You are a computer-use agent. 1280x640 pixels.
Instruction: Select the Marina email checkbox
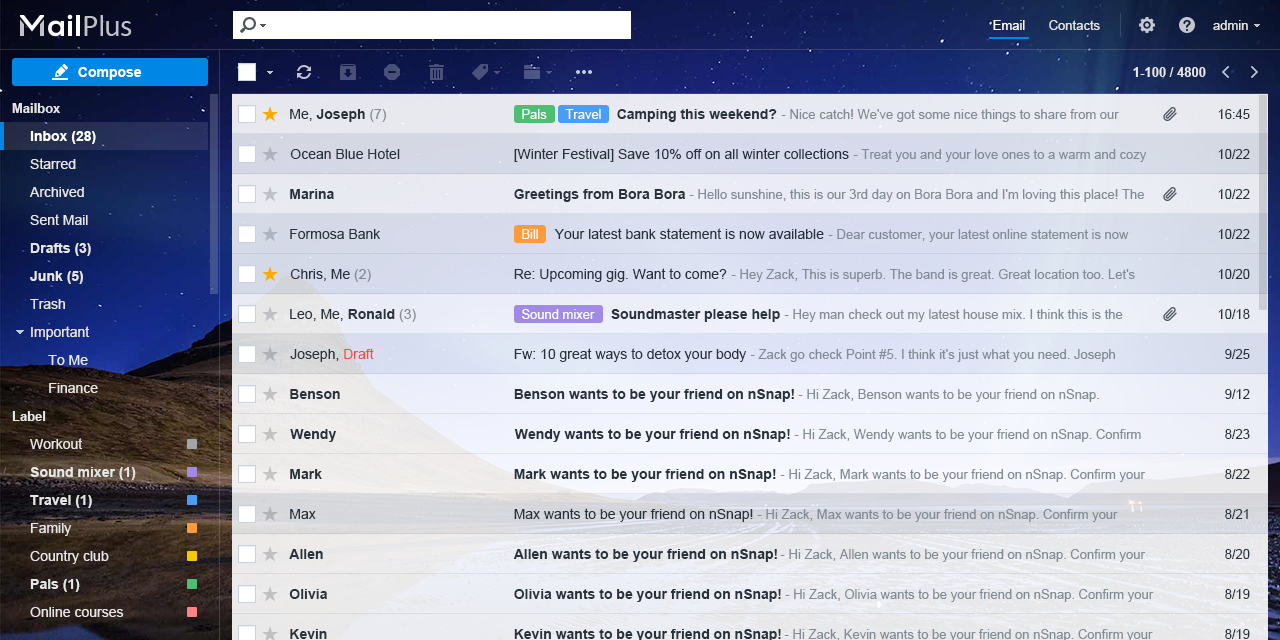pos(247,194)
